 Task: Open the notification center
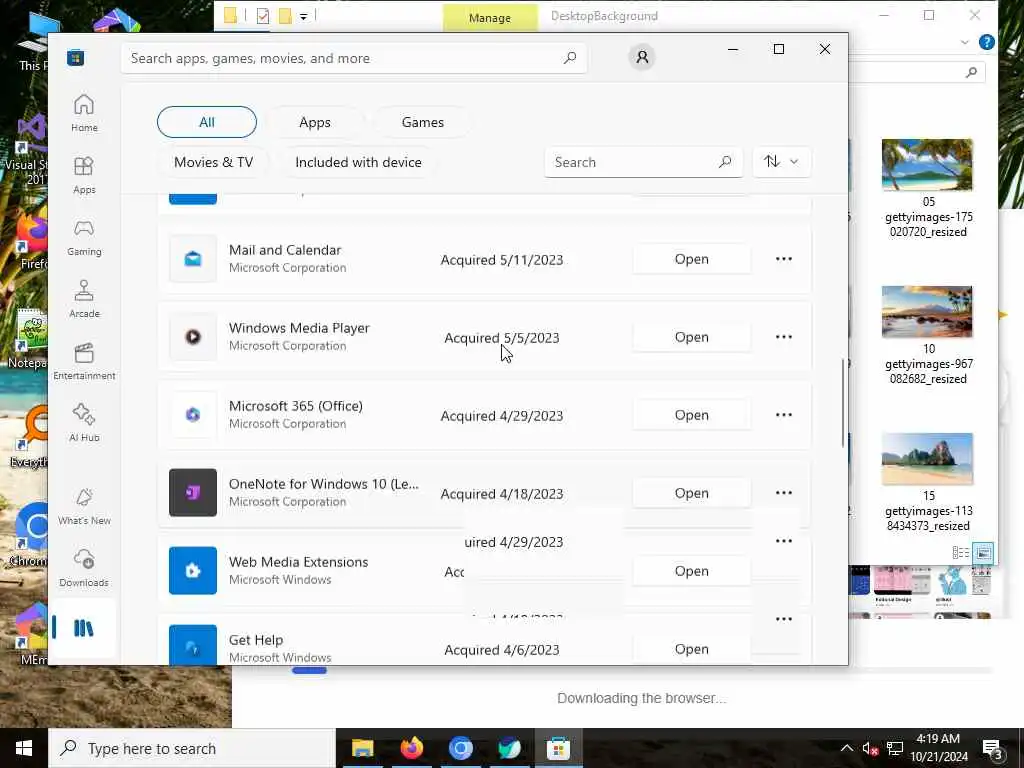(x=992, y=748)
